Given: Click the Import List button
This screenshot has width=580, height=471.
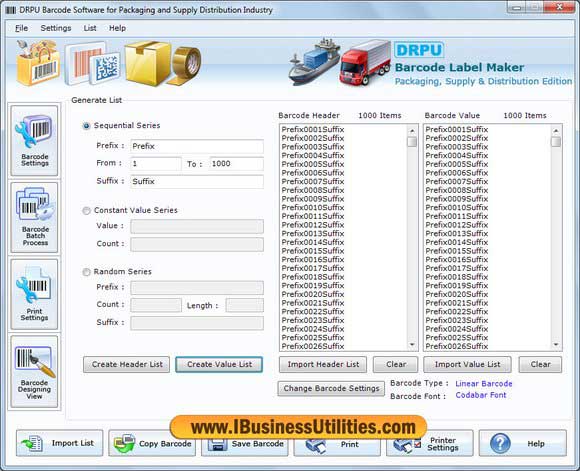Looking at the screenshot, I should [x=60, y=443].
